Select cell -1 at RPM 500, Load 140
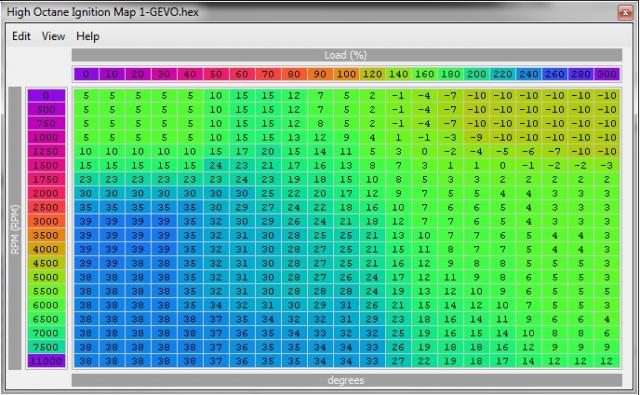Viewport: 640px width, 395px height. point(398,109)
